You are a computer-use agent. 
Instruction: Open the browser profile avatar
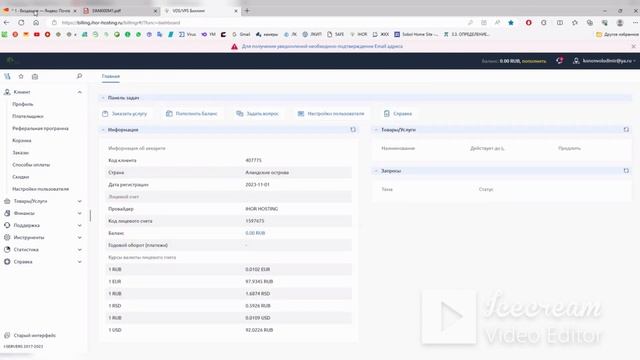click(x=620, y=23)
